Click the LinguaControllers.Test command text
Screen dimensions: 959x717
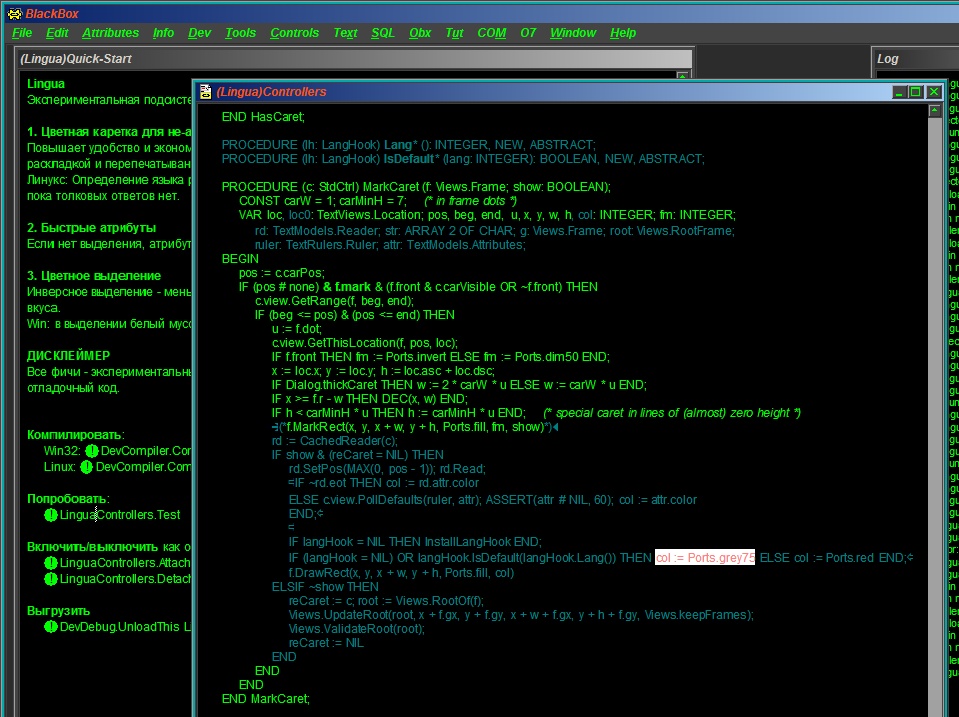[120, 515]
